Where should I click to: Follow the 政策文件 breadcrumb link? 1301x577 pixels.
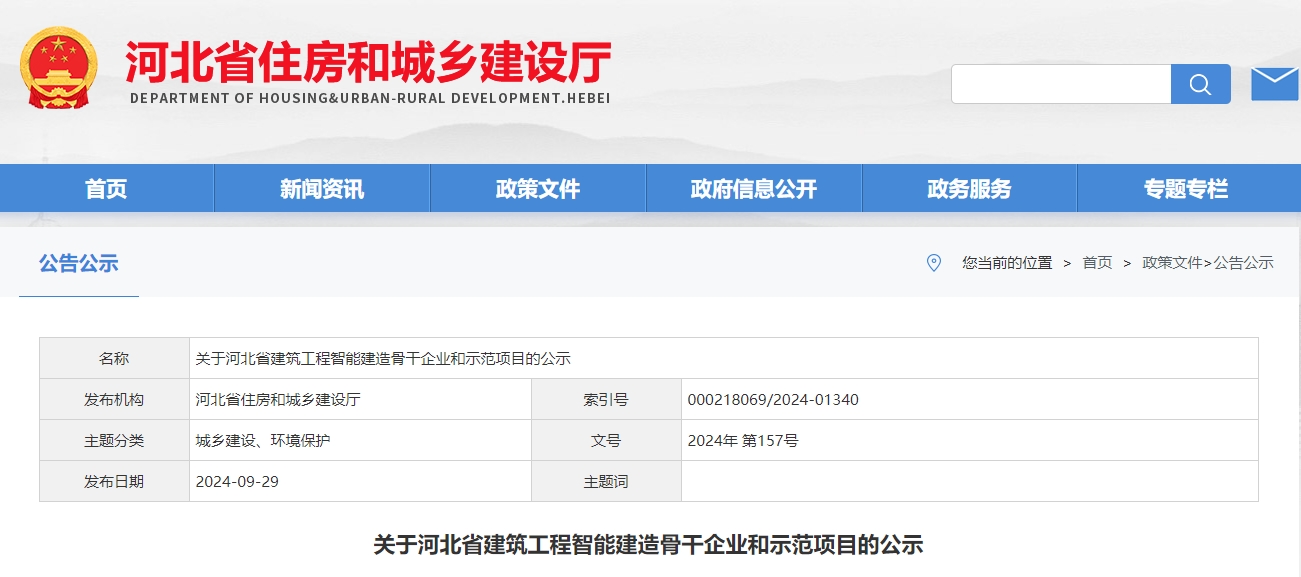[1172, 262]
